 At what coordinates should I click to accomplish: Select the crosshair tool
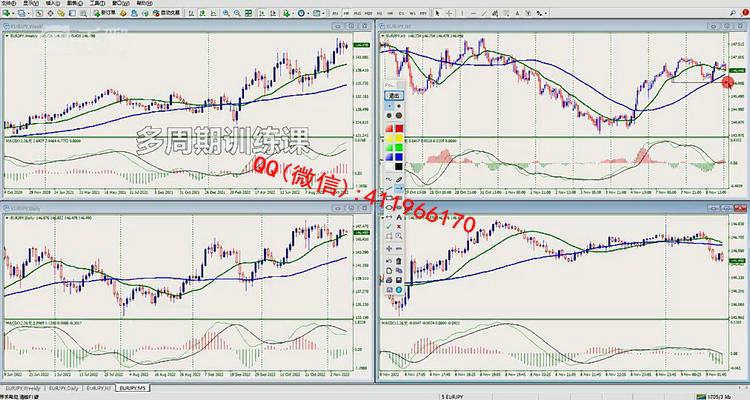tap(449, 13)
